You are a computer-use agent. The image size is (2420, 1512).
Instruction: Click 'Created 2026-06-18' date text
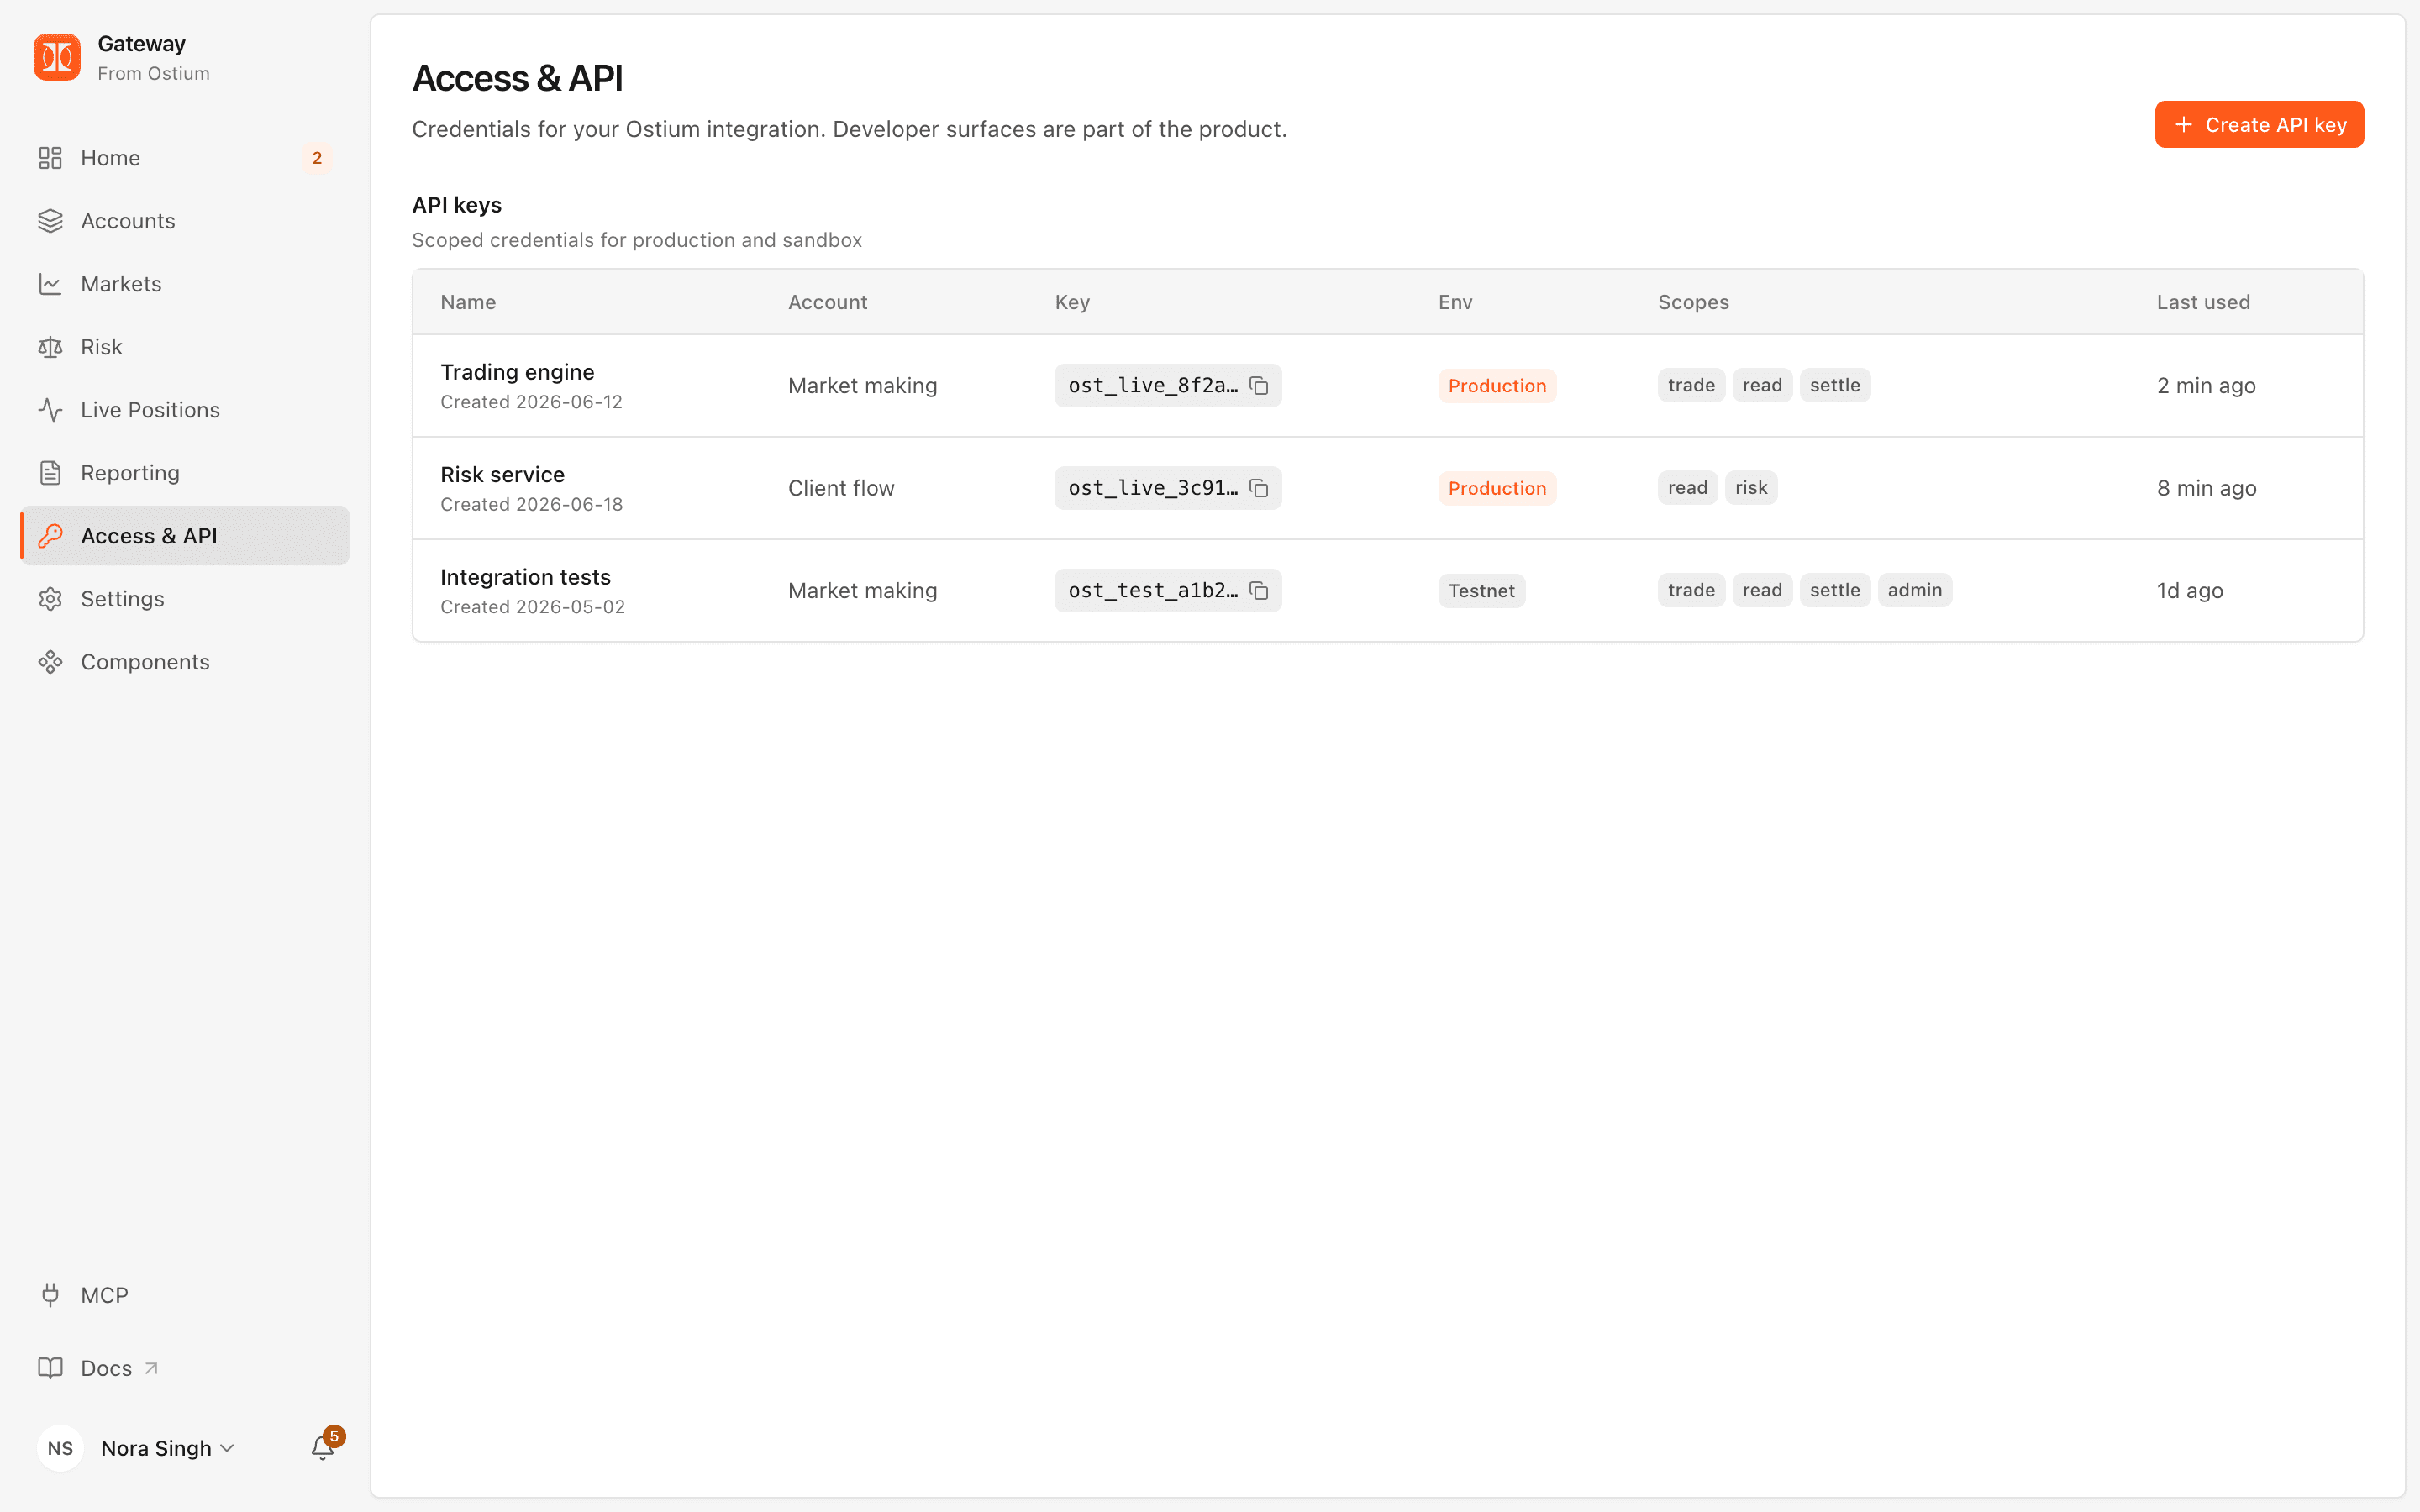click(531, 504)
